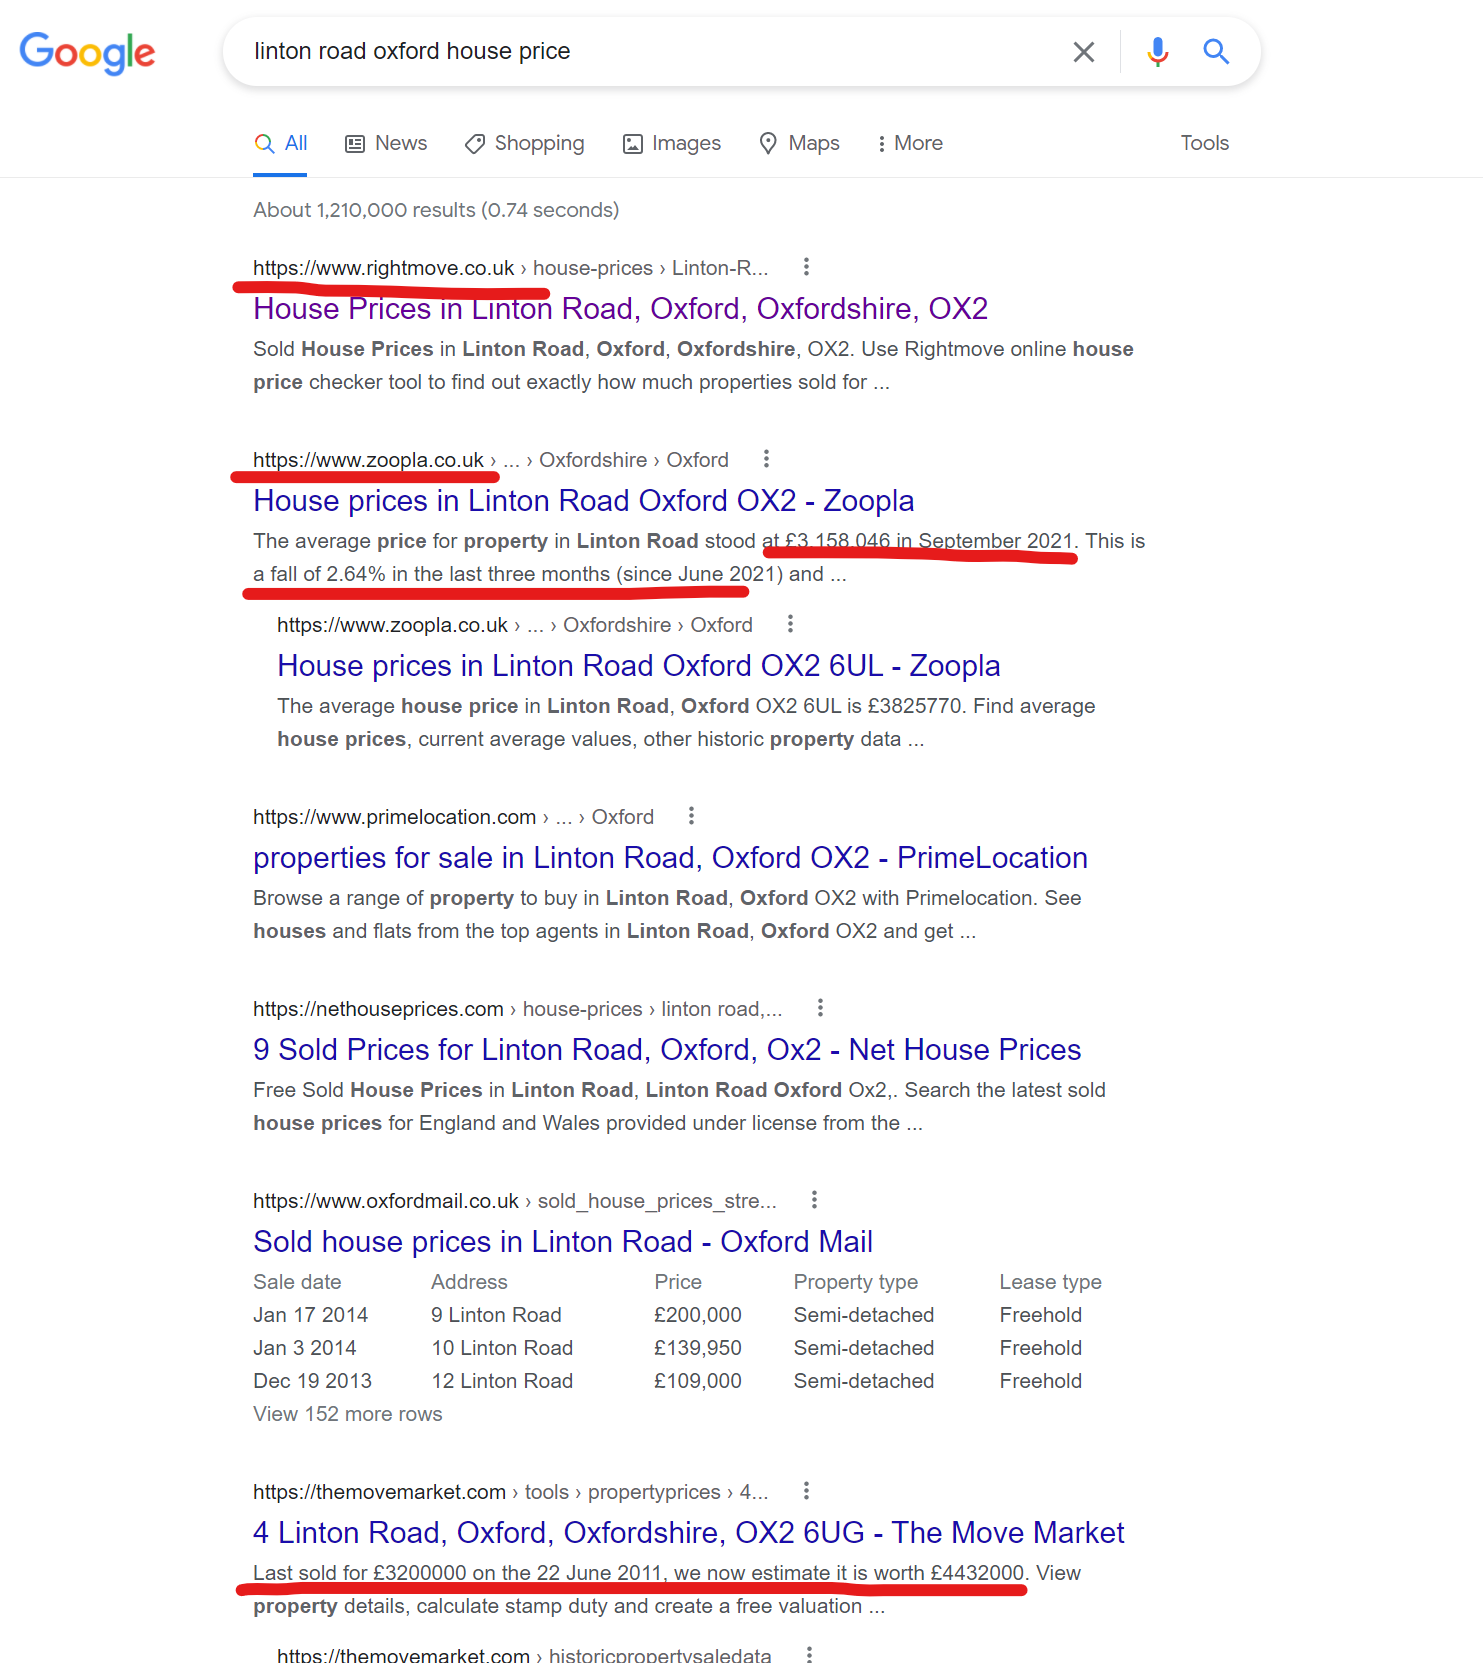The image size is (1483, 1663).
Task: Click the themovemarket.com propertyprices URL breadcrumb
Action: pyautogui.click(x=510, y=1492)
